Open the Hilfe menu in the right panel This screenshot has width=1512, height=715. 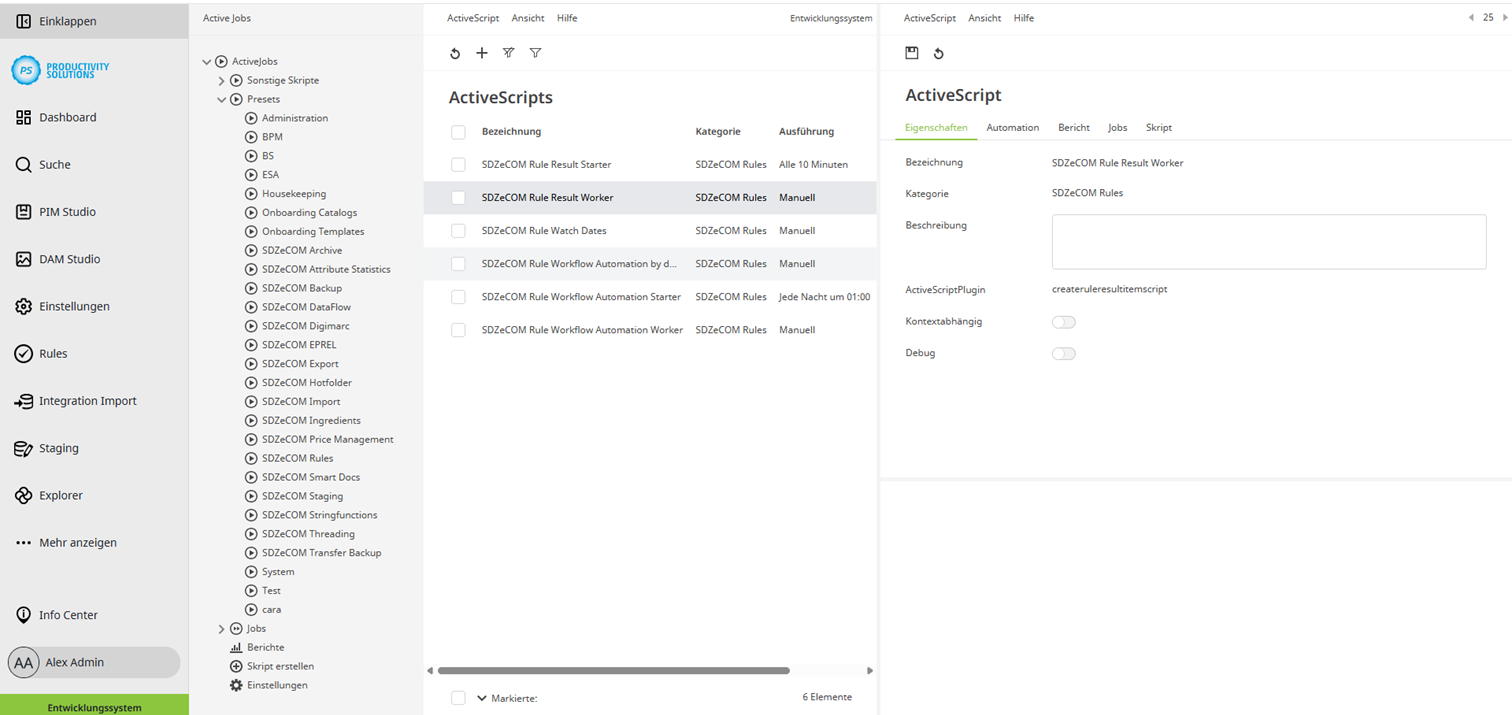click(x=1023, y=18)
